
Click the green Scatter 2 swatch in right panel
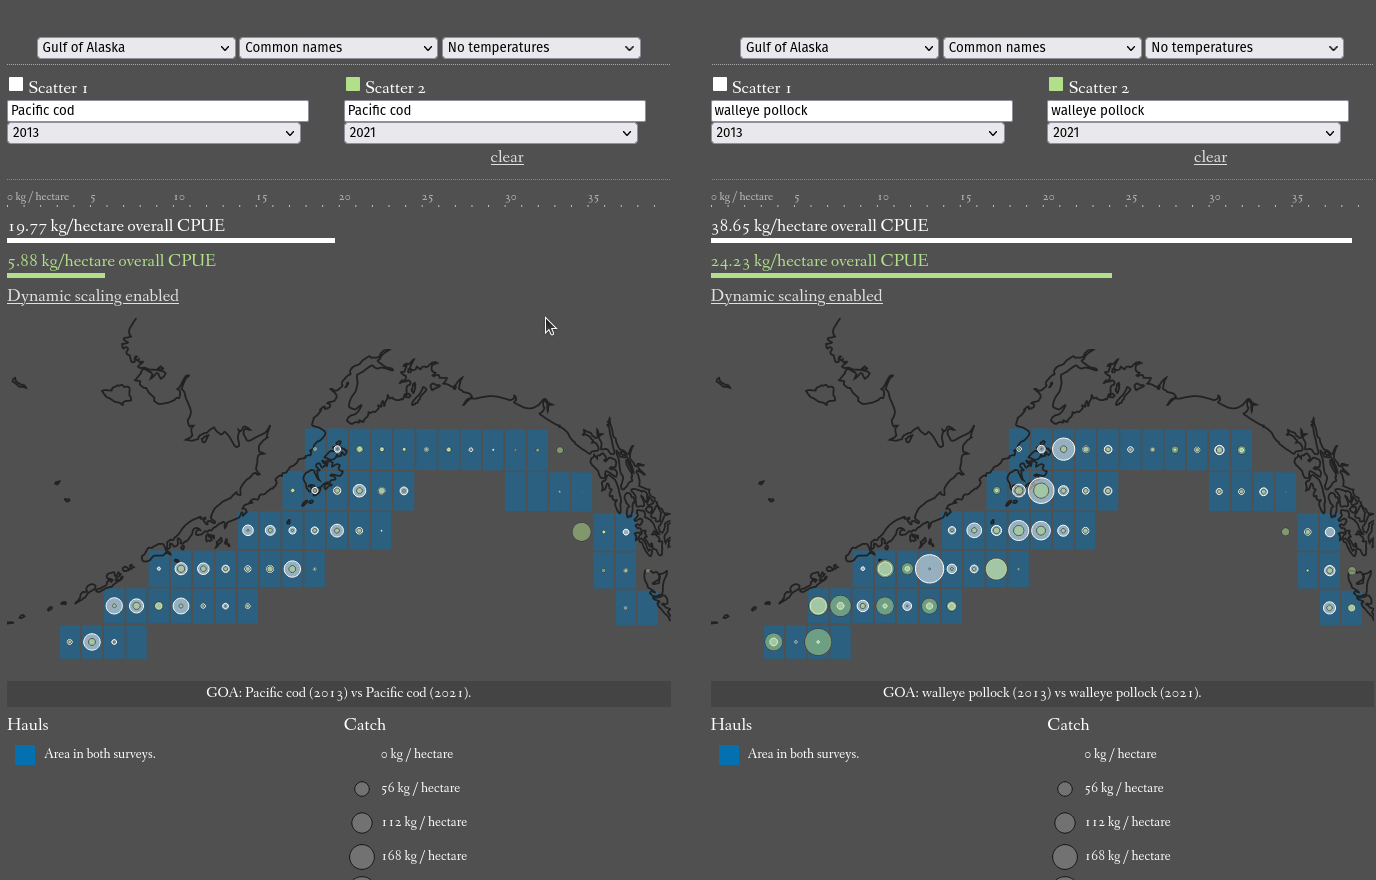pos(1056,85)
